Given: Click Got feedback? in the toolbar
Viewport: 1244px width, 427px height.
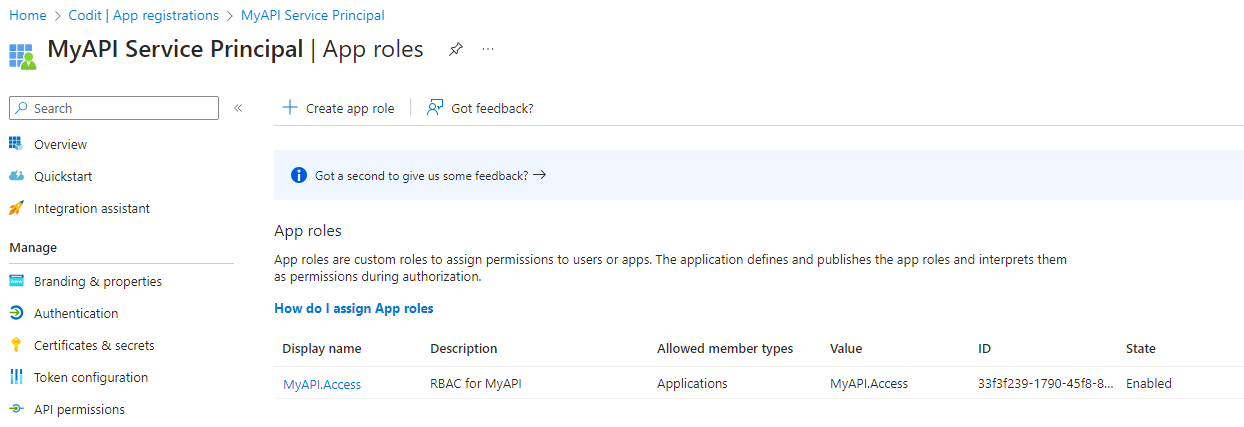Looking at the screenshot, I should click(480, 108).
